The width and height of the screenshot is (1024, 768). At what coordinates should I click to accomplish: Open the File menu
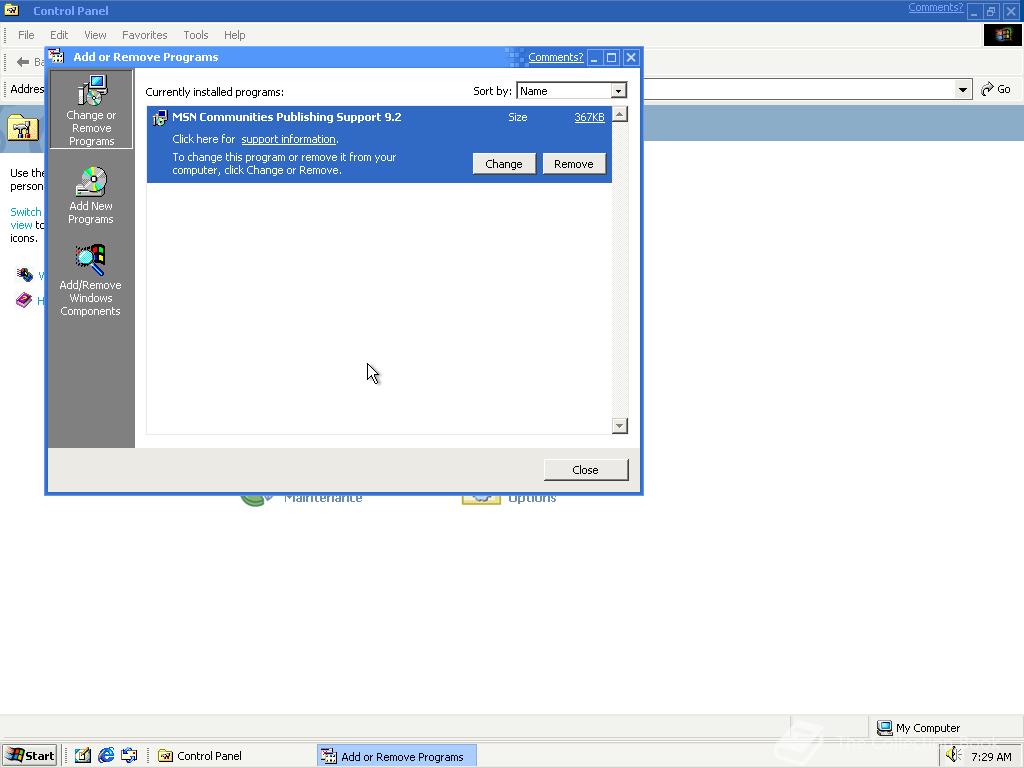[x=26, y=35]
